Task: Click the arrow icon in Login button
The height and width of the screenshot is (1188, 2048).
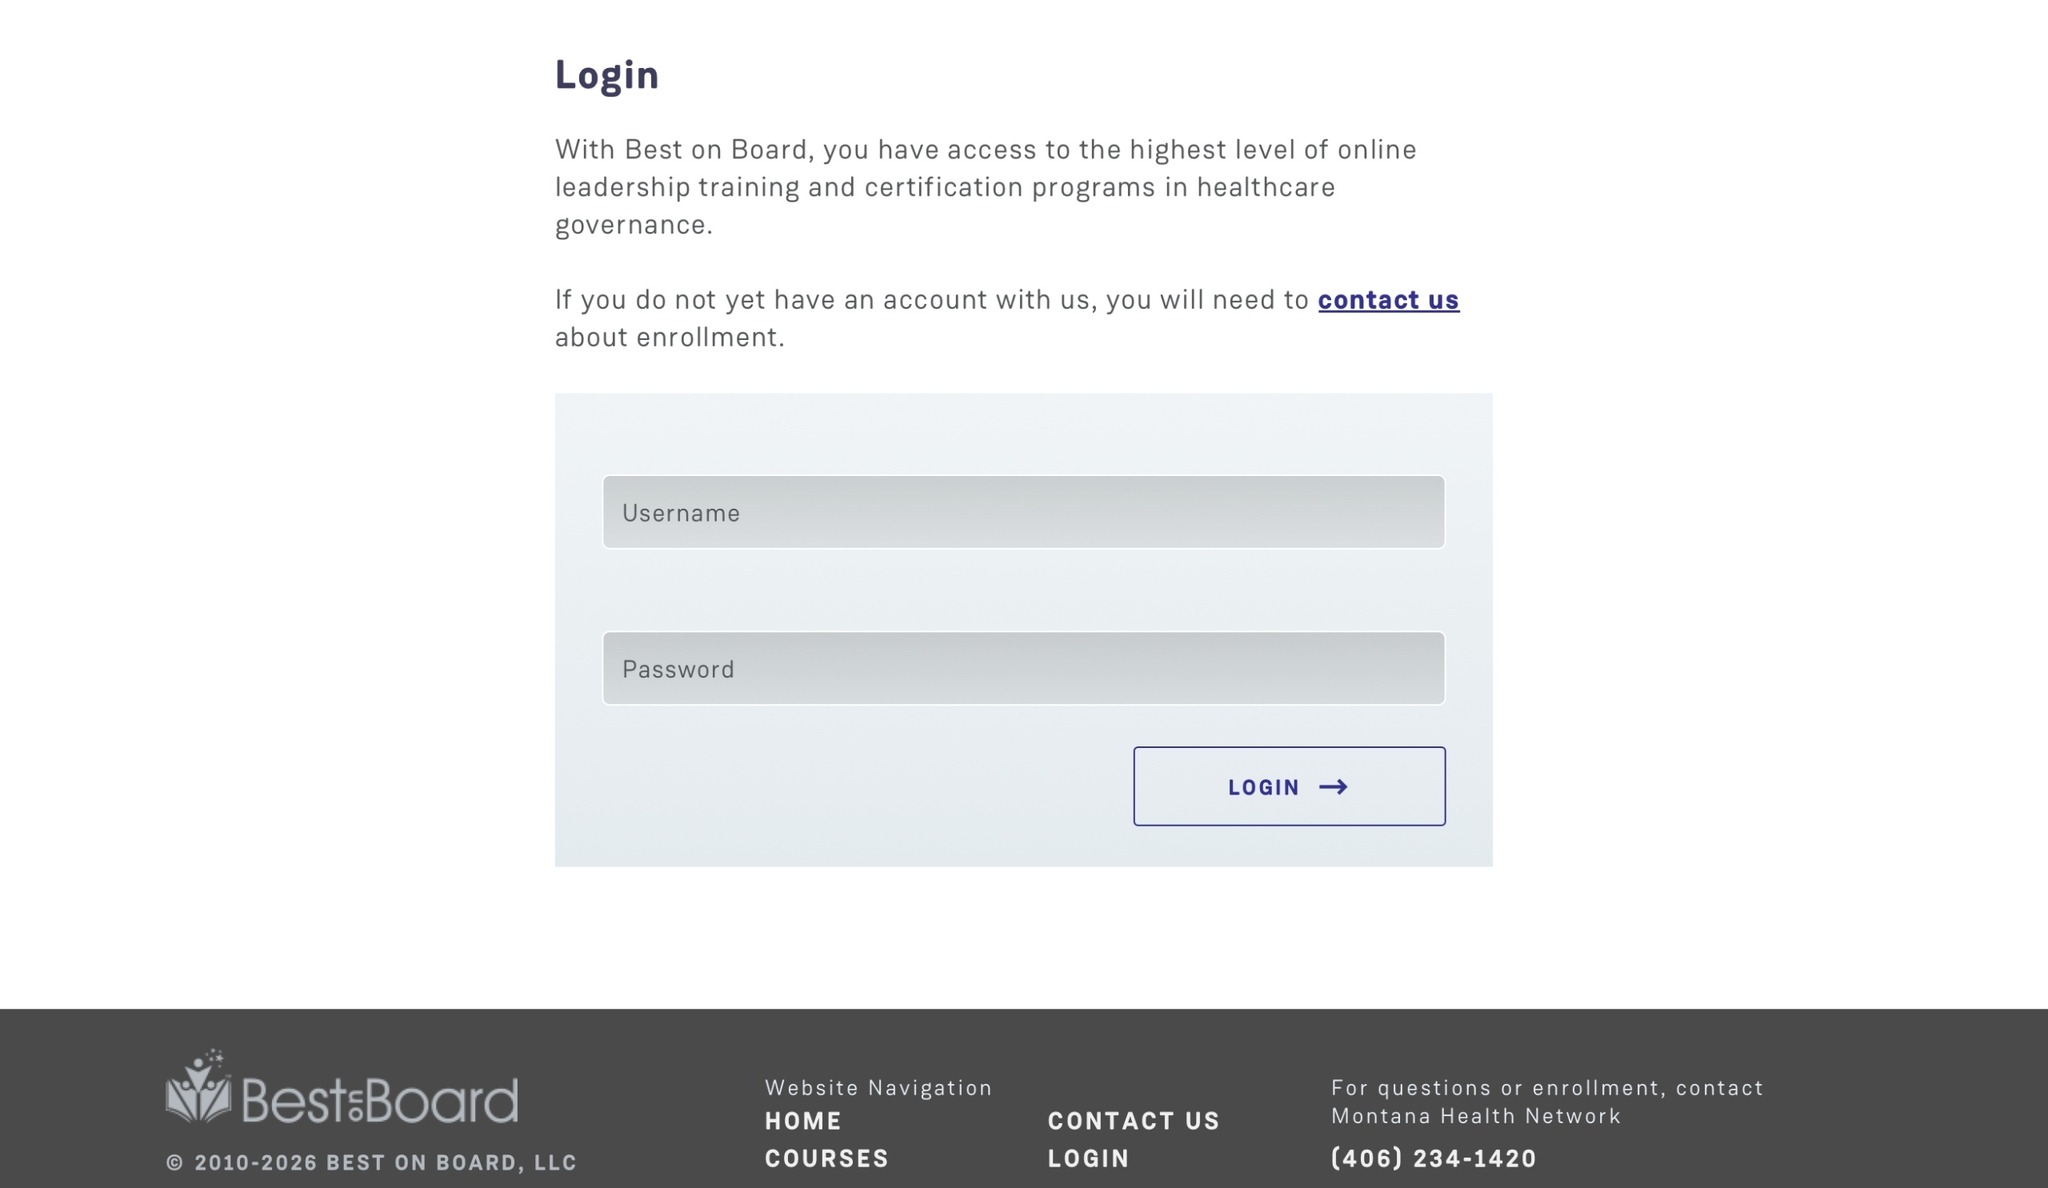Action: click(x=1333, y=787)
